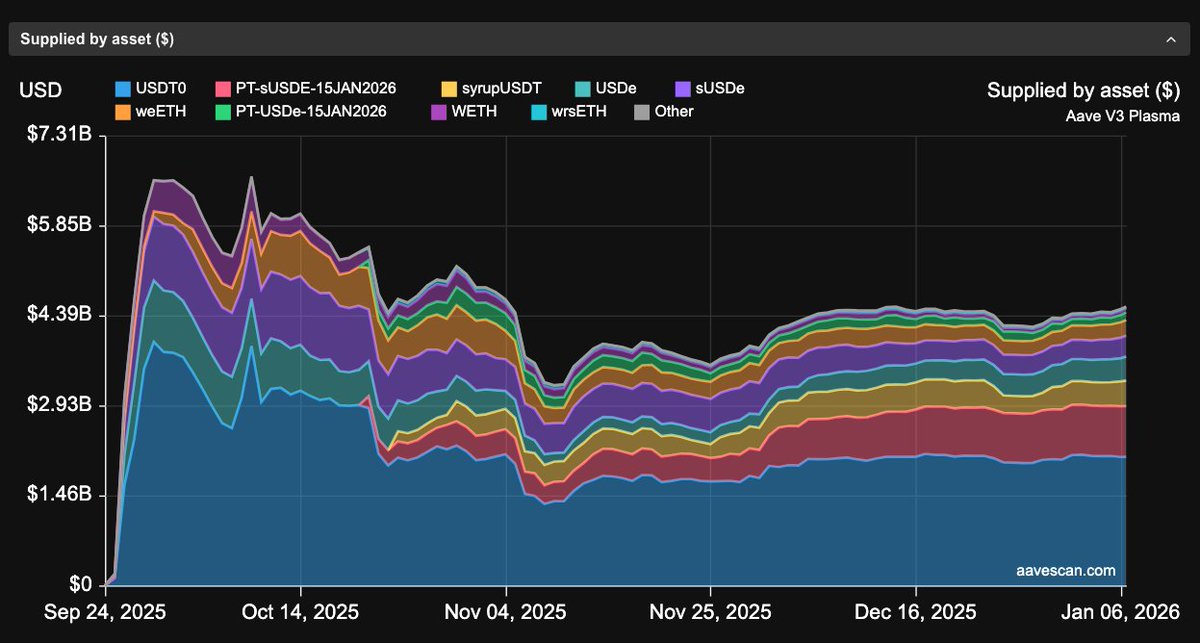Toggle the sUSDe purple legend swatch
1200x643 pixels.
tap(684, 89)
